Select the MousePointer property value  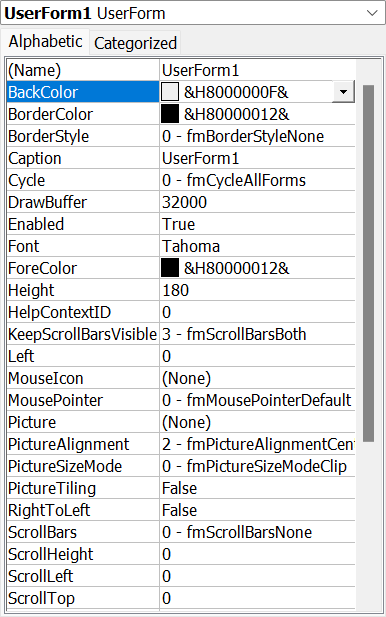click(x=257, y=400)
